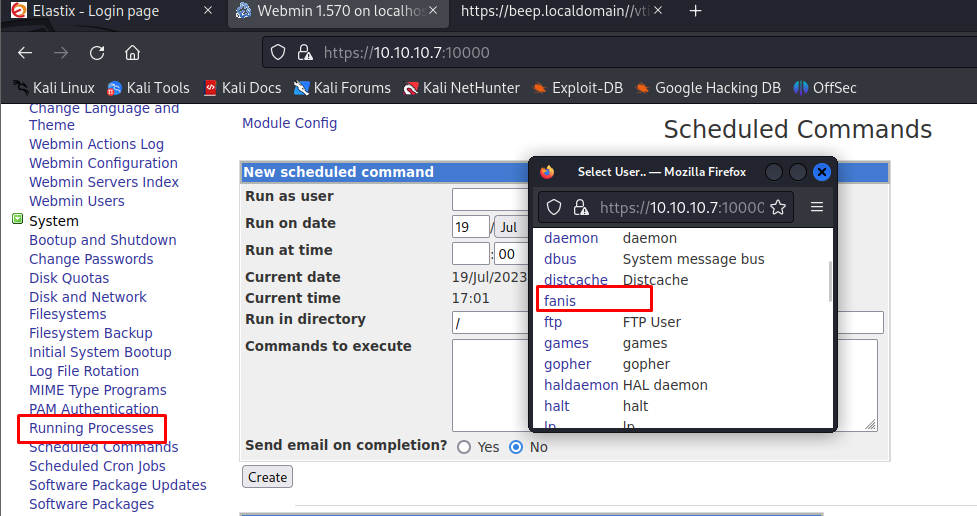Go back with the browser back arrow
977x516 pixels.
coord(25,53)
